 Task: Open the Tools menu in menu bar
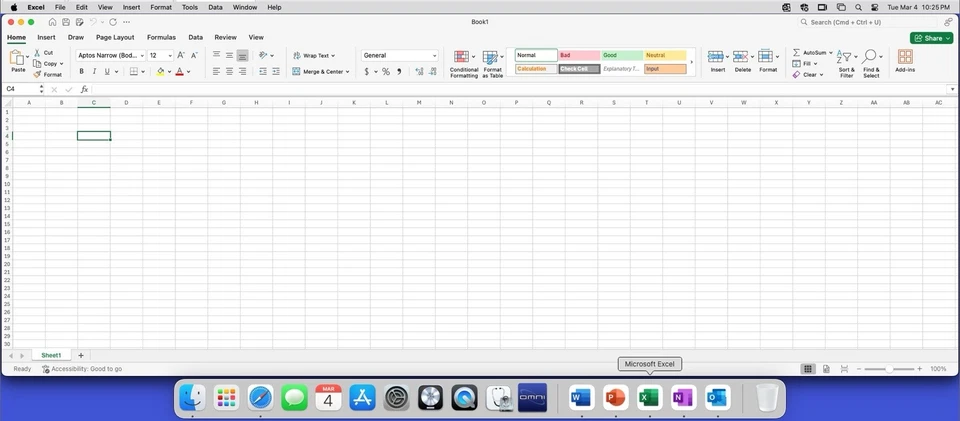pos(190,7)
